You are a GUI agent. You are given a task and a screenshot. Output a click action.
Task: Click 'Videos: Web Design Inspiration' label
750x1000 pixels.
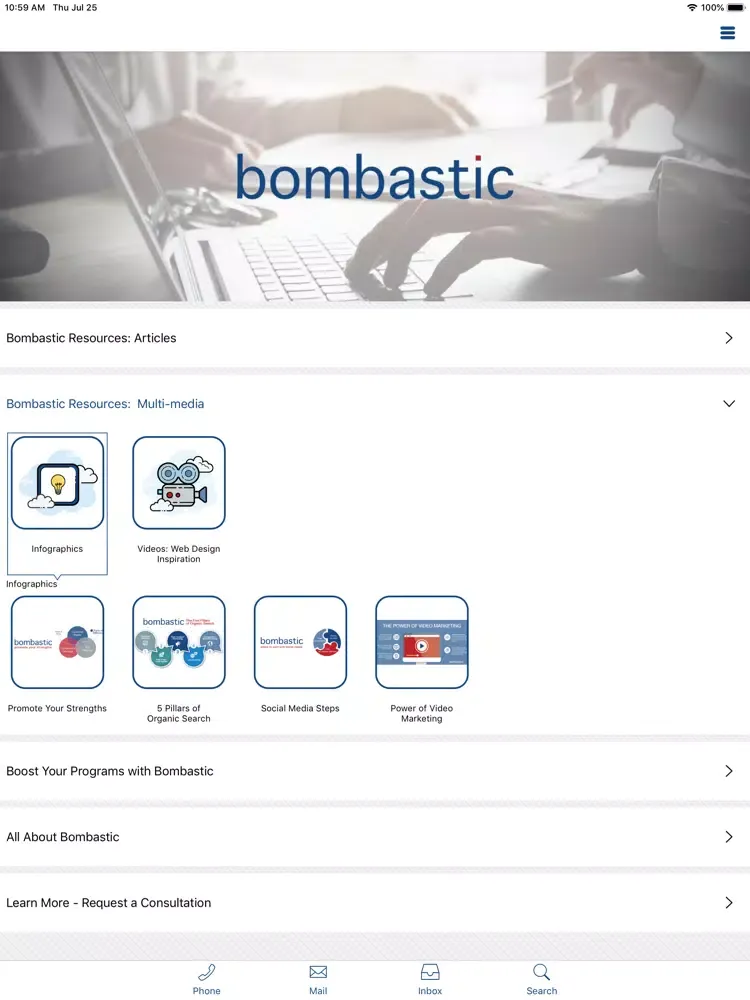[179, 554]
